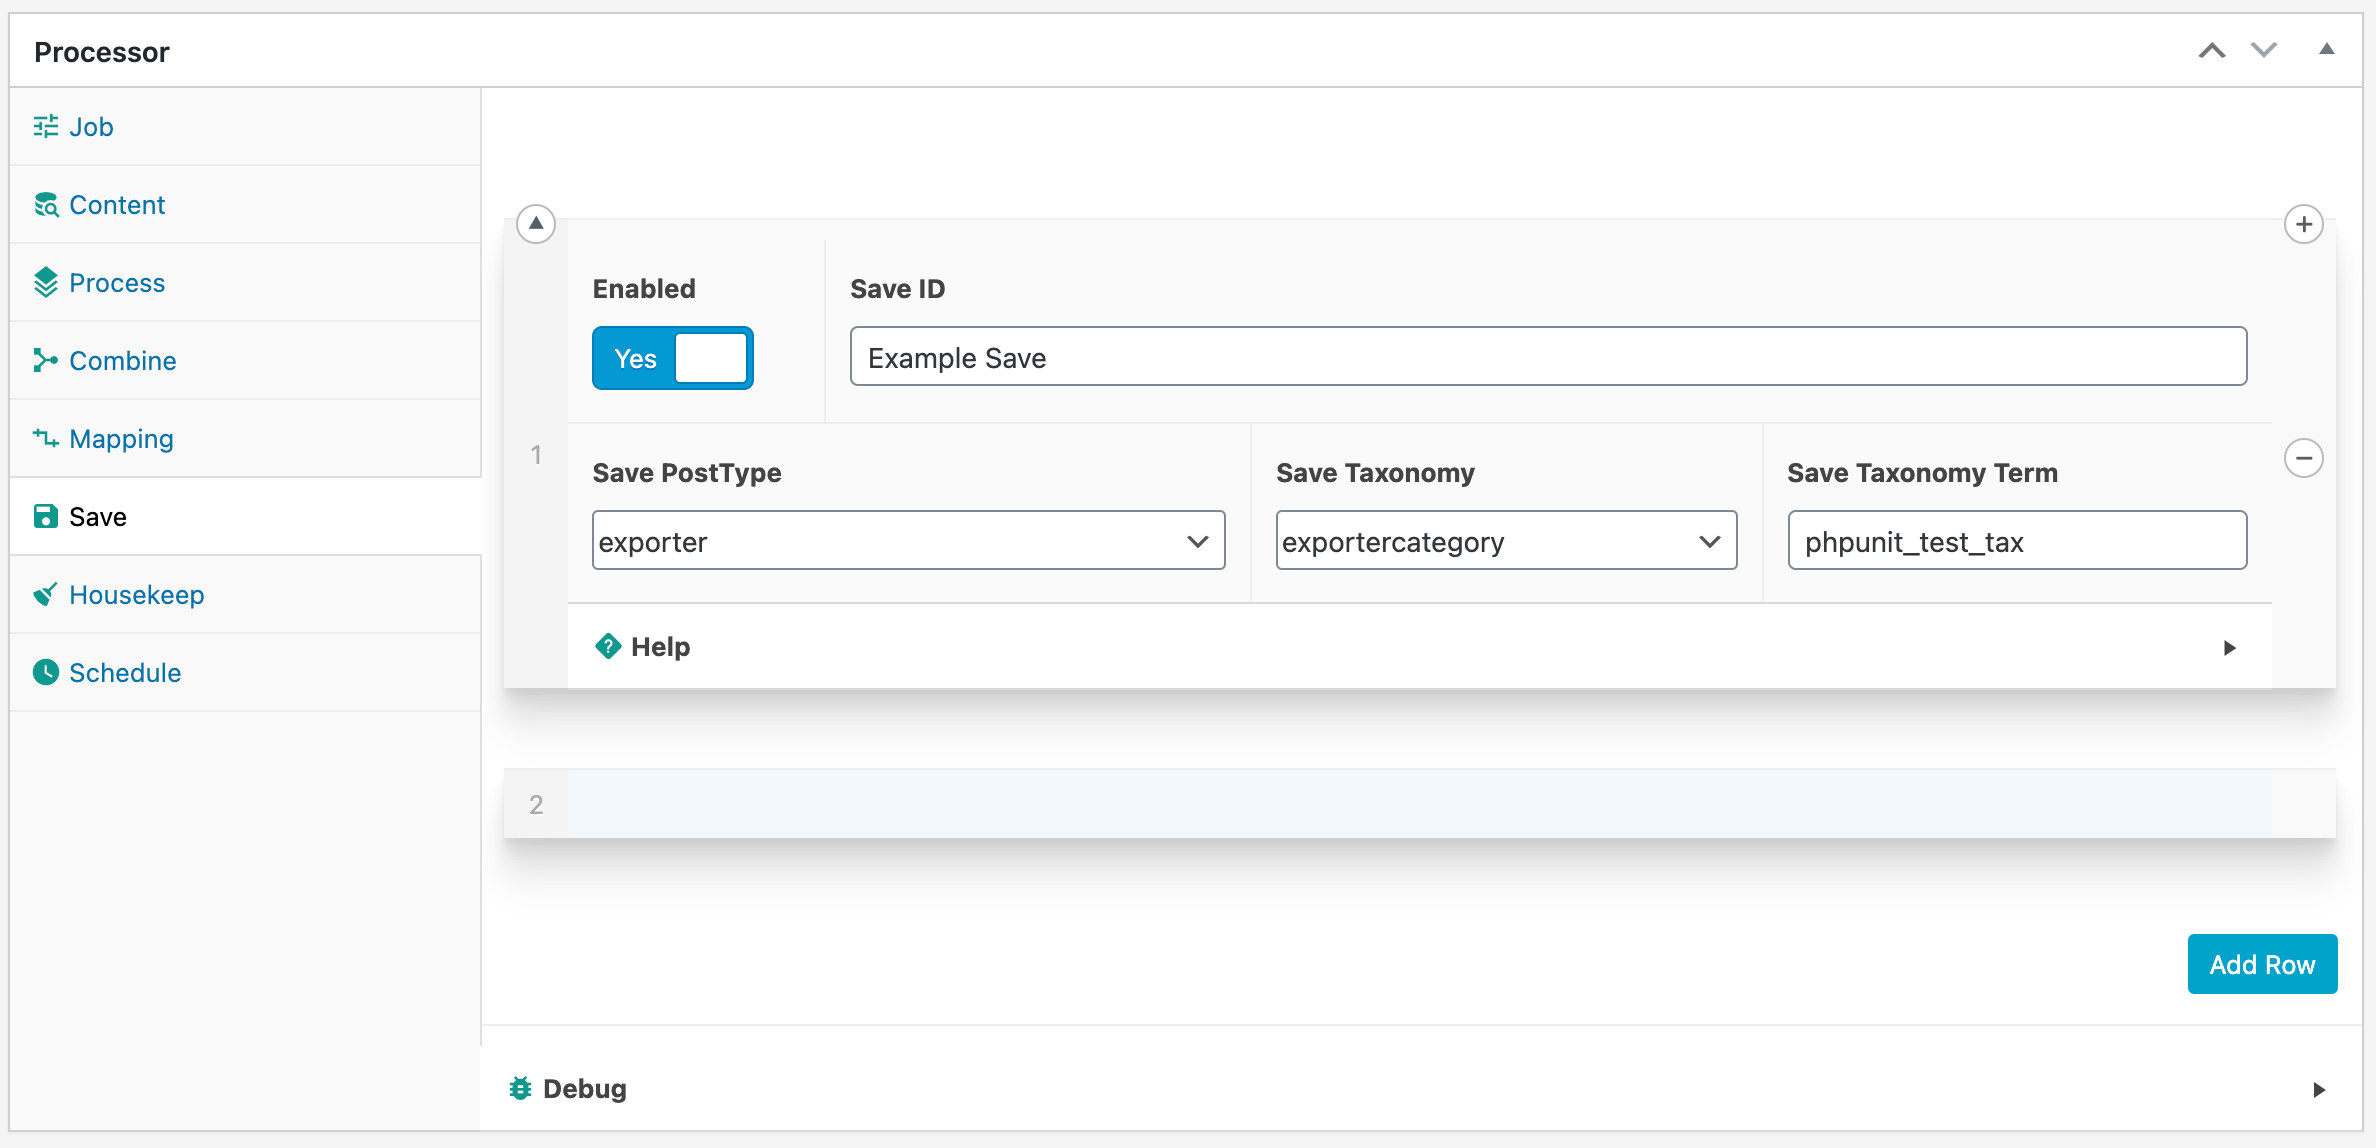Move Processor panel down
This screenshot has width=2376, height=1148.
(x=2264, y=50)
